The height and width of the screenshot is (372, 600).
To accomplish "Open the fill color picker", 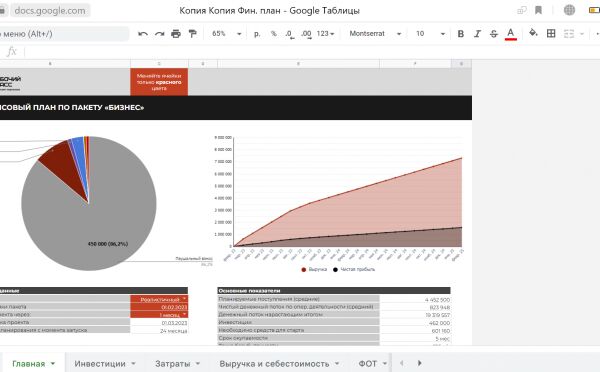I will [533, 33].
